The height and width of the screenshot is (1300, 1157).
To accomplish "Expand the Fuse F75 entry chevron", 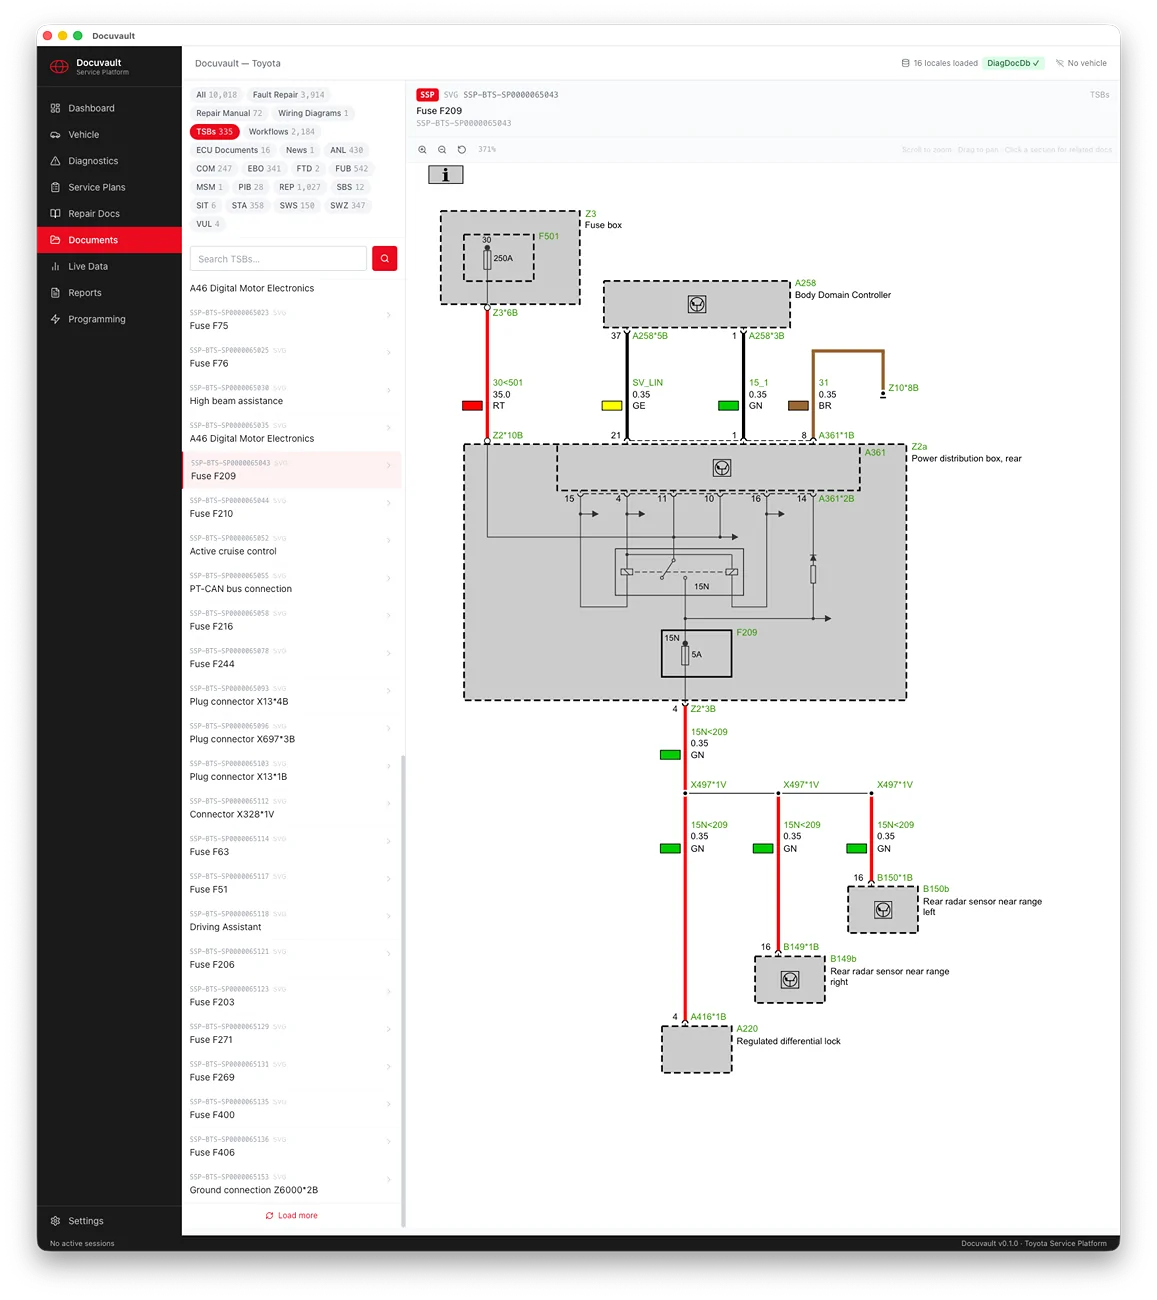I will click(388, 316).
